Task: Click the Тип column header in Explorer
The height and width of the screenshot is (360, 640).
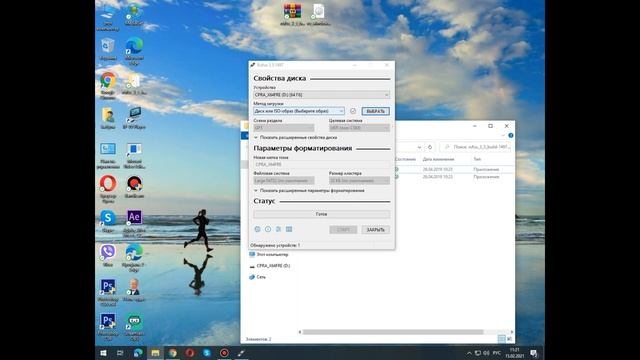Action: click(477, 159)
